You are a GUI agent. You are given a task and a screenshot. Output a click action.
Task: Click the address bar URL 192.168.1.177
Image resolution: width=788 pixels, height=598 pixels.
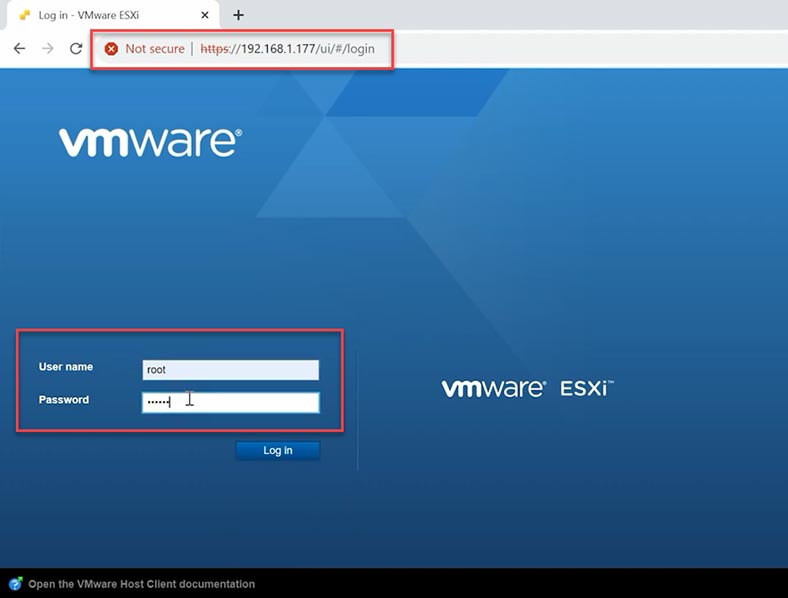click(x=287, y=49)
